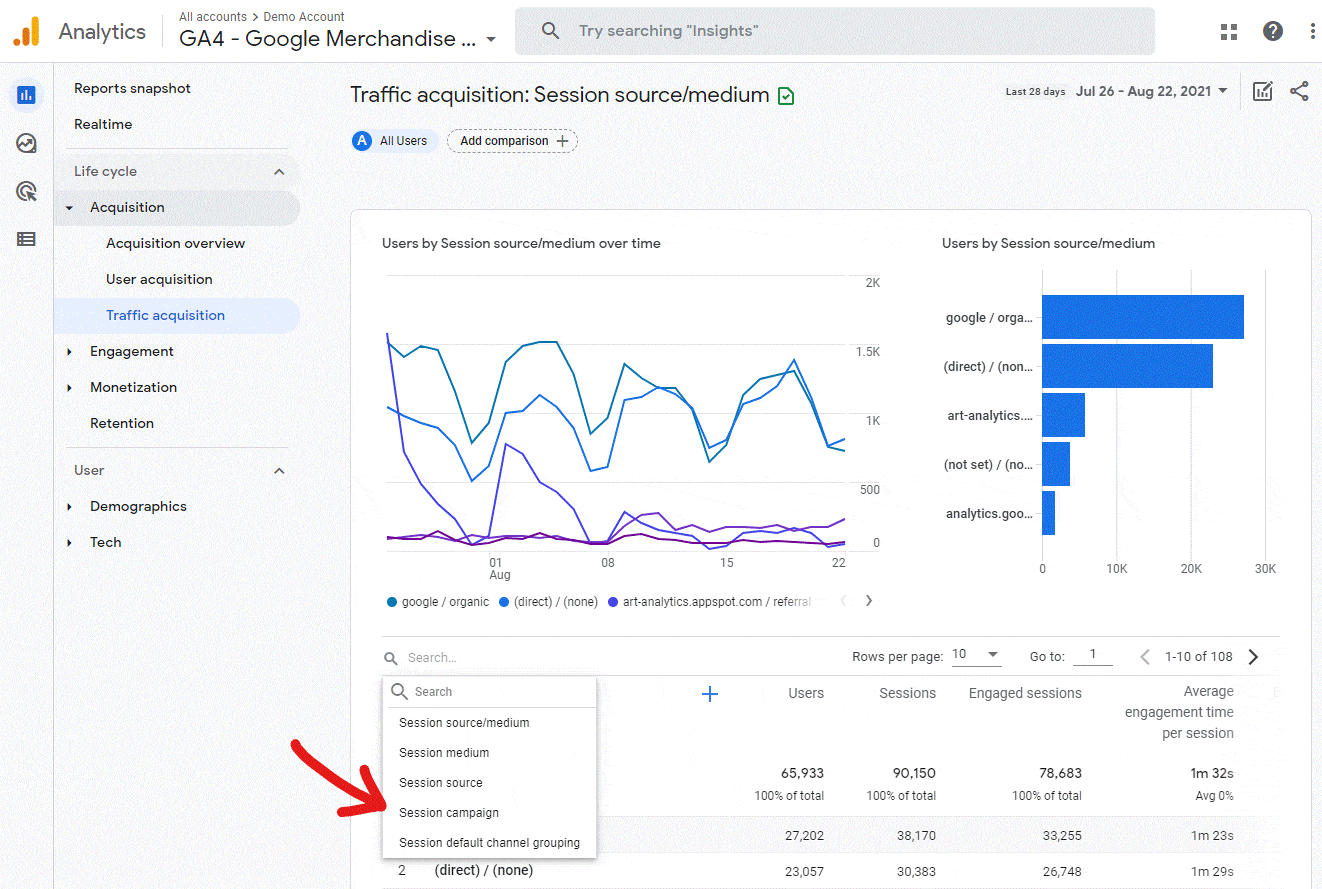
Task: Open User acquisition report
Action: (x=159, y=279)
